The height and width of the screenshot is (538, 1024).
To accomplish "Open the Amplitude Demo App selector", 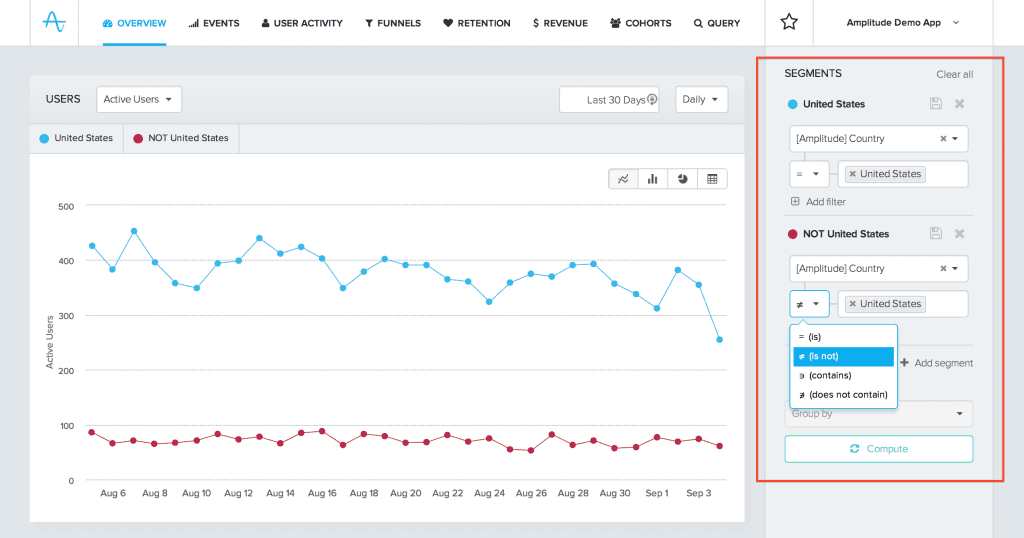I will click(902, 22).
